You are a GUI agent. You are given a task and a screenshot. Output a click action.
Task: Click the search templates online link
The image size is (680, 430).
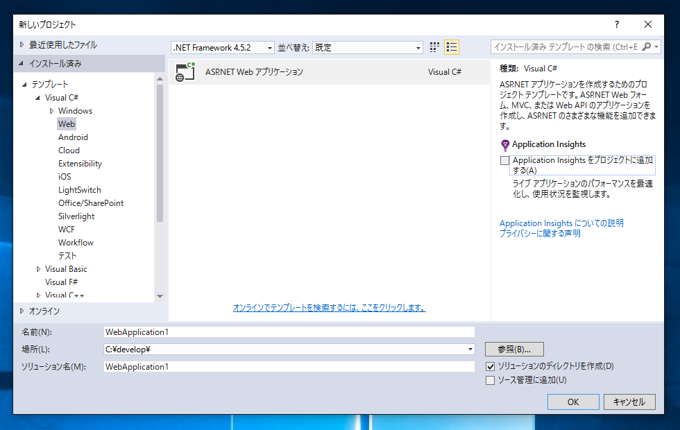click(x=329, y=308)
